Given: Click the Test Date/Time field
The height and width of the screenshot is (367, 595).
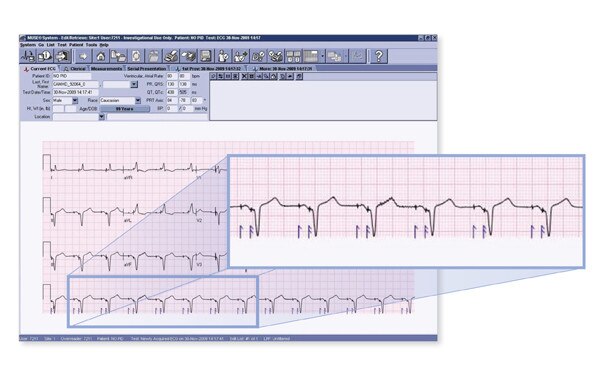Looking at the screenshot, I should point(75,92).
